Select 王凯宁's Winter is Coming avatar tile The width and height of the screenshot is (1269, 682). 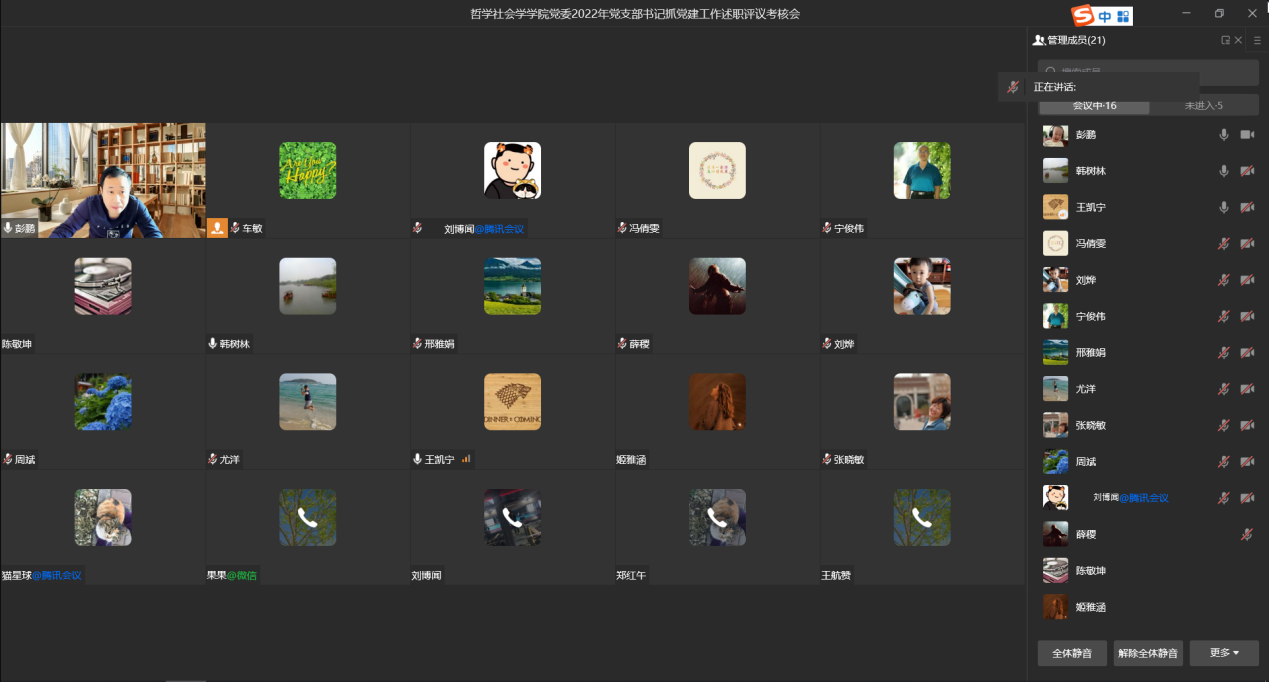coord(512,402)
